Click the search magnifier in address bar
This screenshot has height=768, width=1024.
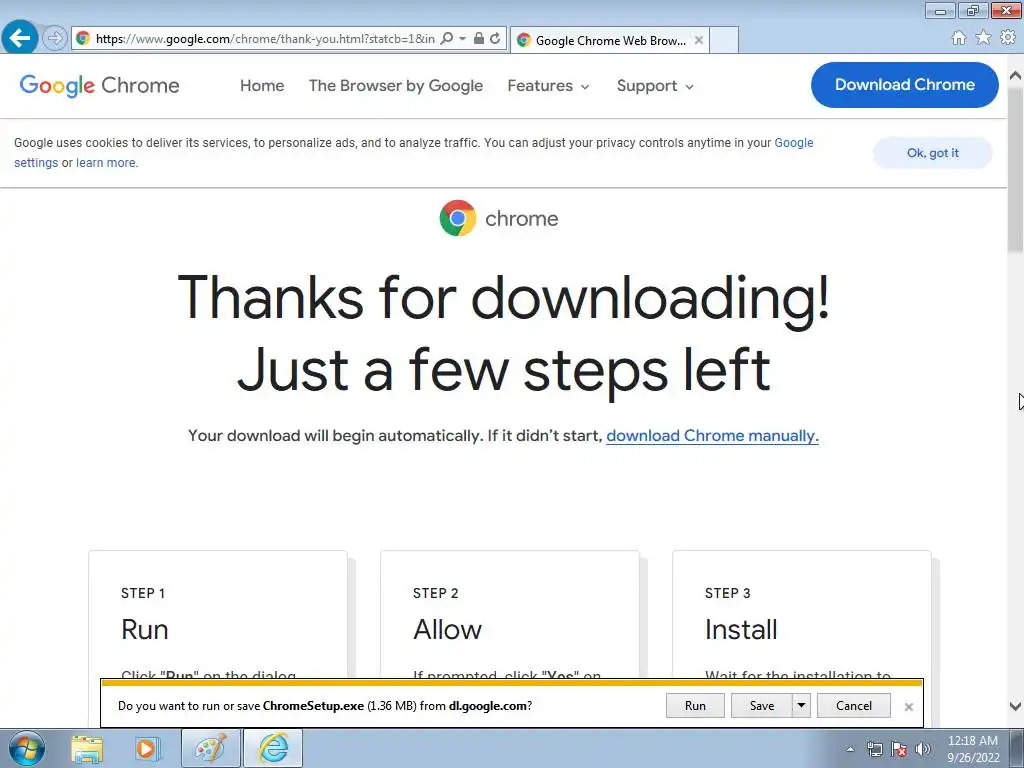pos(447,39)
